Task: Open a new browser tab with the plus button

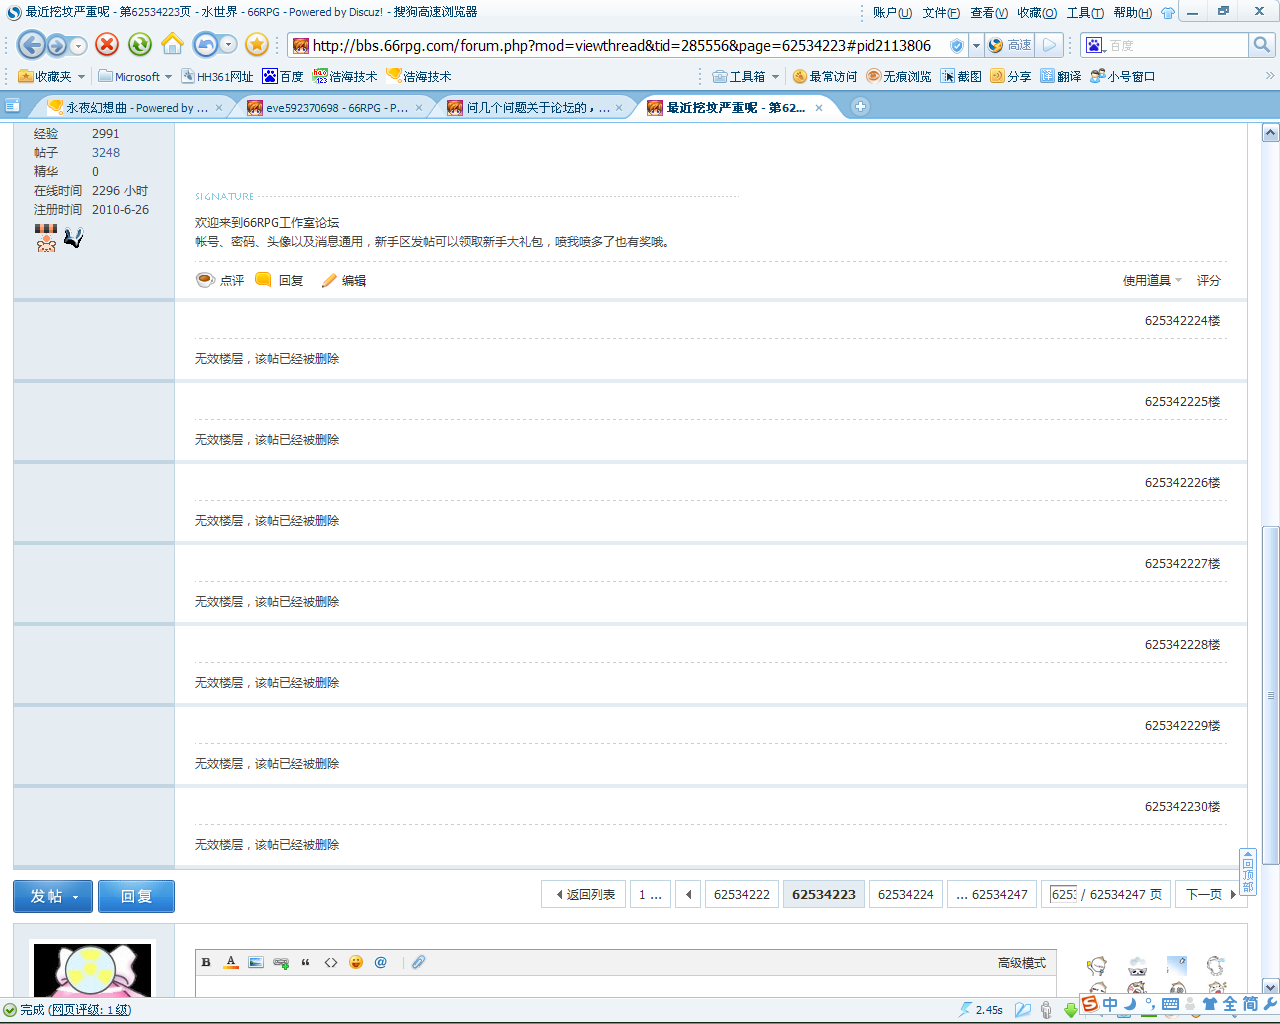Action: point(860,107)
